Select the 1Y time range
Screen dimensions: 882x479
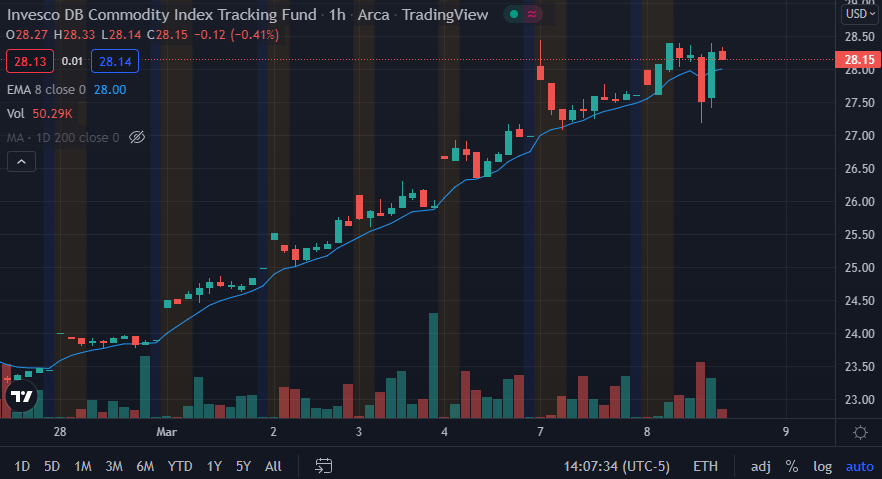pos(214,466)
